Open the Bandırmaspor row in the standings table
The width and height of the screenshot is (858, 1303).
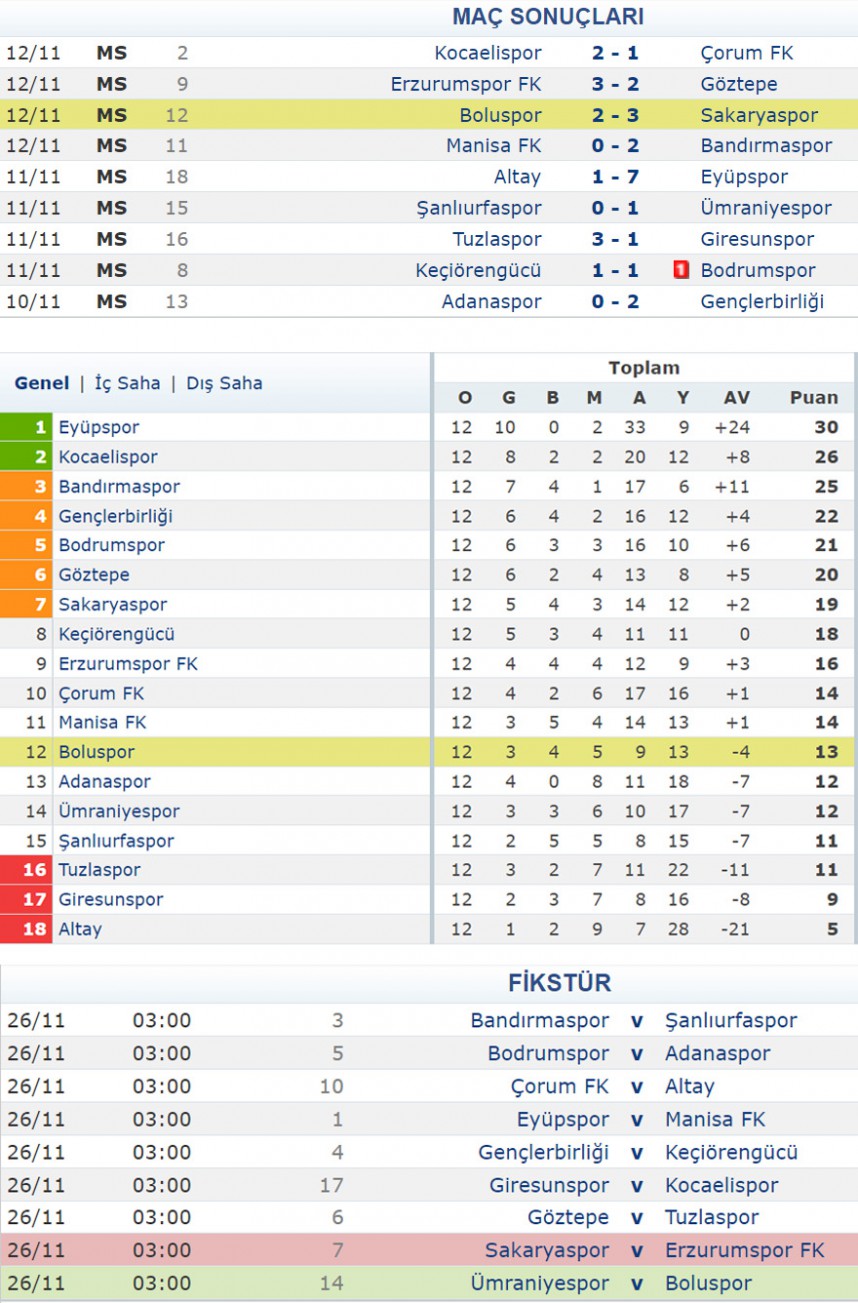click(429, 486)
